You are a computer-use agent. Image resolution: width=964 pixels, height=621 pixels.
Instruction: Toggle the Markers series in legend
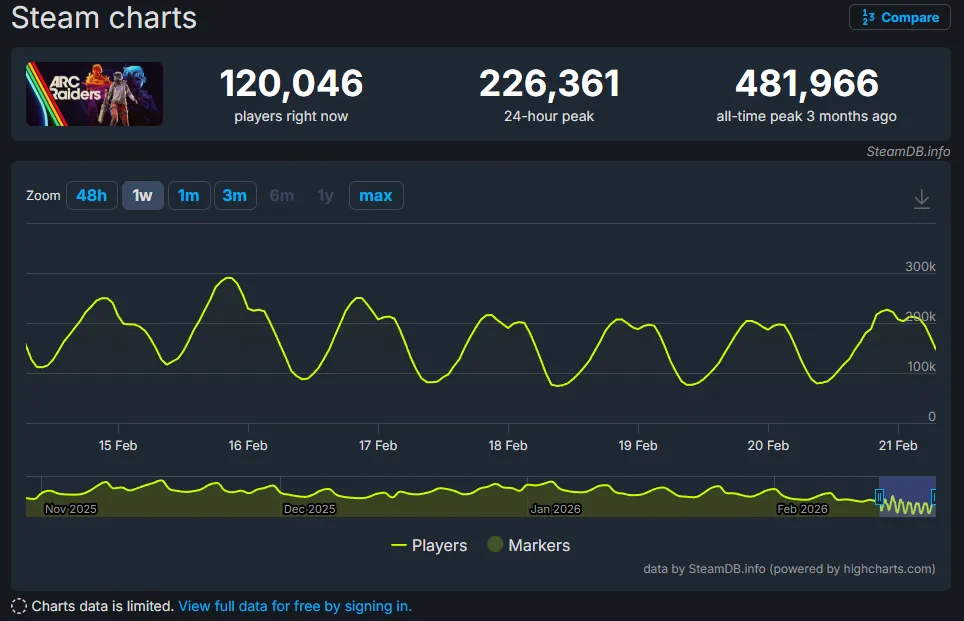point(529,545)
